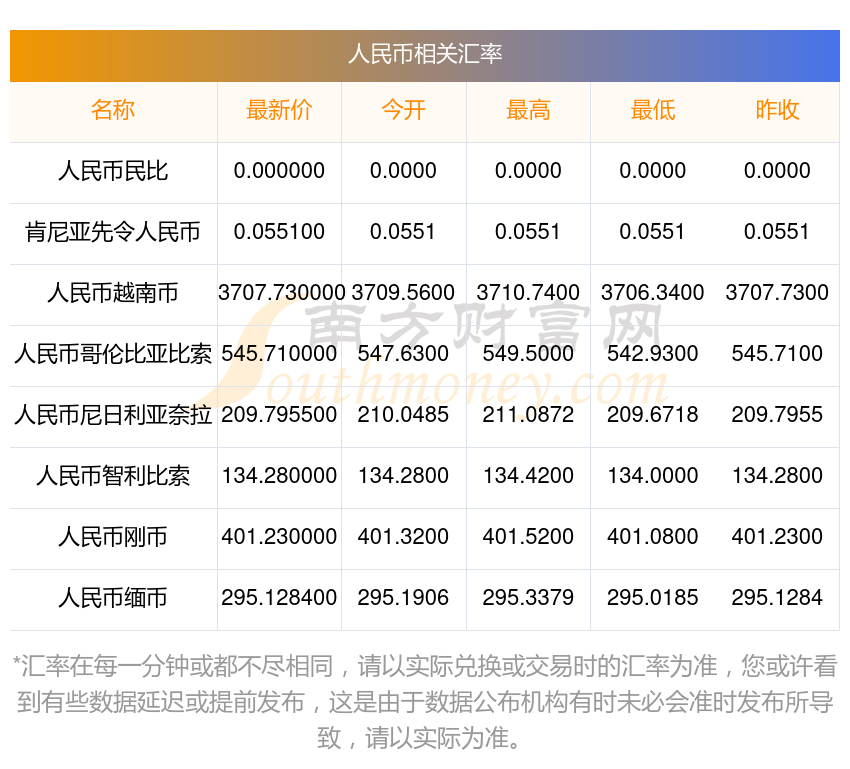The width and height of the screenshot is (850, 769).
Task: Click lowest price 401.0800 value
Action: (653, 537)
